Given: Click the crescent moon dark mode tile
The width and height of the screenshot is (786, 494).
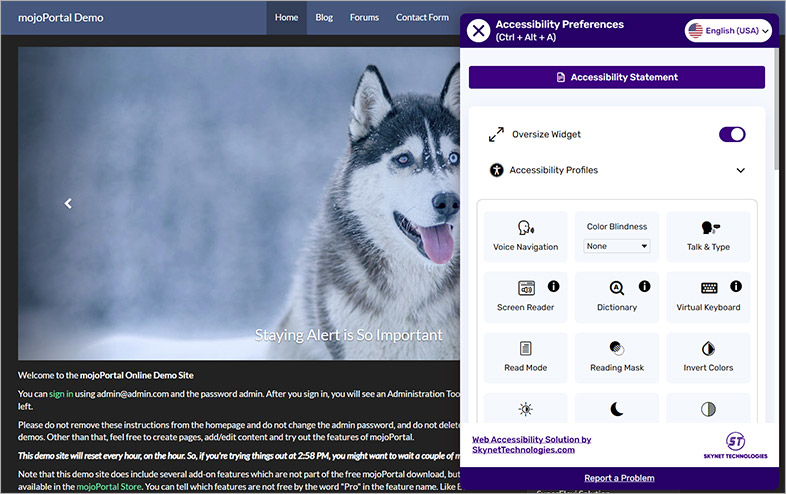Looking at the screenshot, I should [x=617, y=408].
